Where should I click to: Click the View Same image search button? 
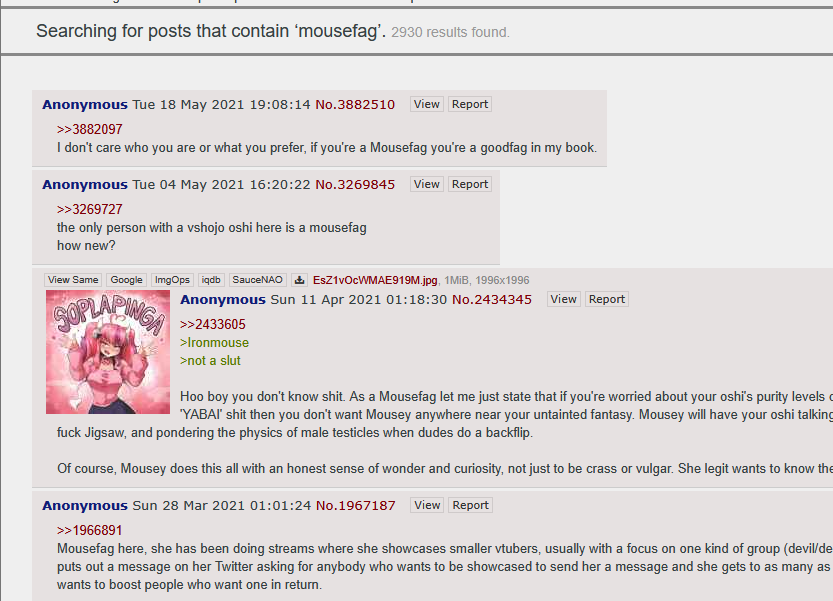(x=73, y=280)
